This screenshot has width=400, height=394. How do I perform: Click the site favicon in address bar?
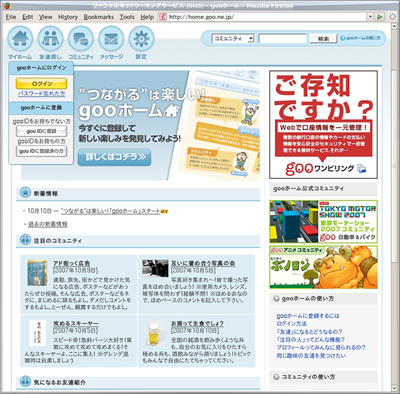pos(163,17)
